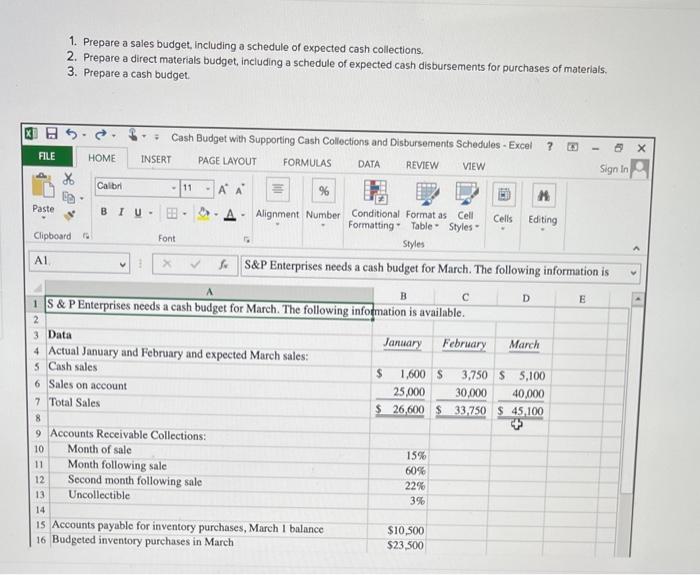The height and width of the screenshot is (575, 700).
Task: Click Ribbon Display Options icon
Action: [573, 146]
